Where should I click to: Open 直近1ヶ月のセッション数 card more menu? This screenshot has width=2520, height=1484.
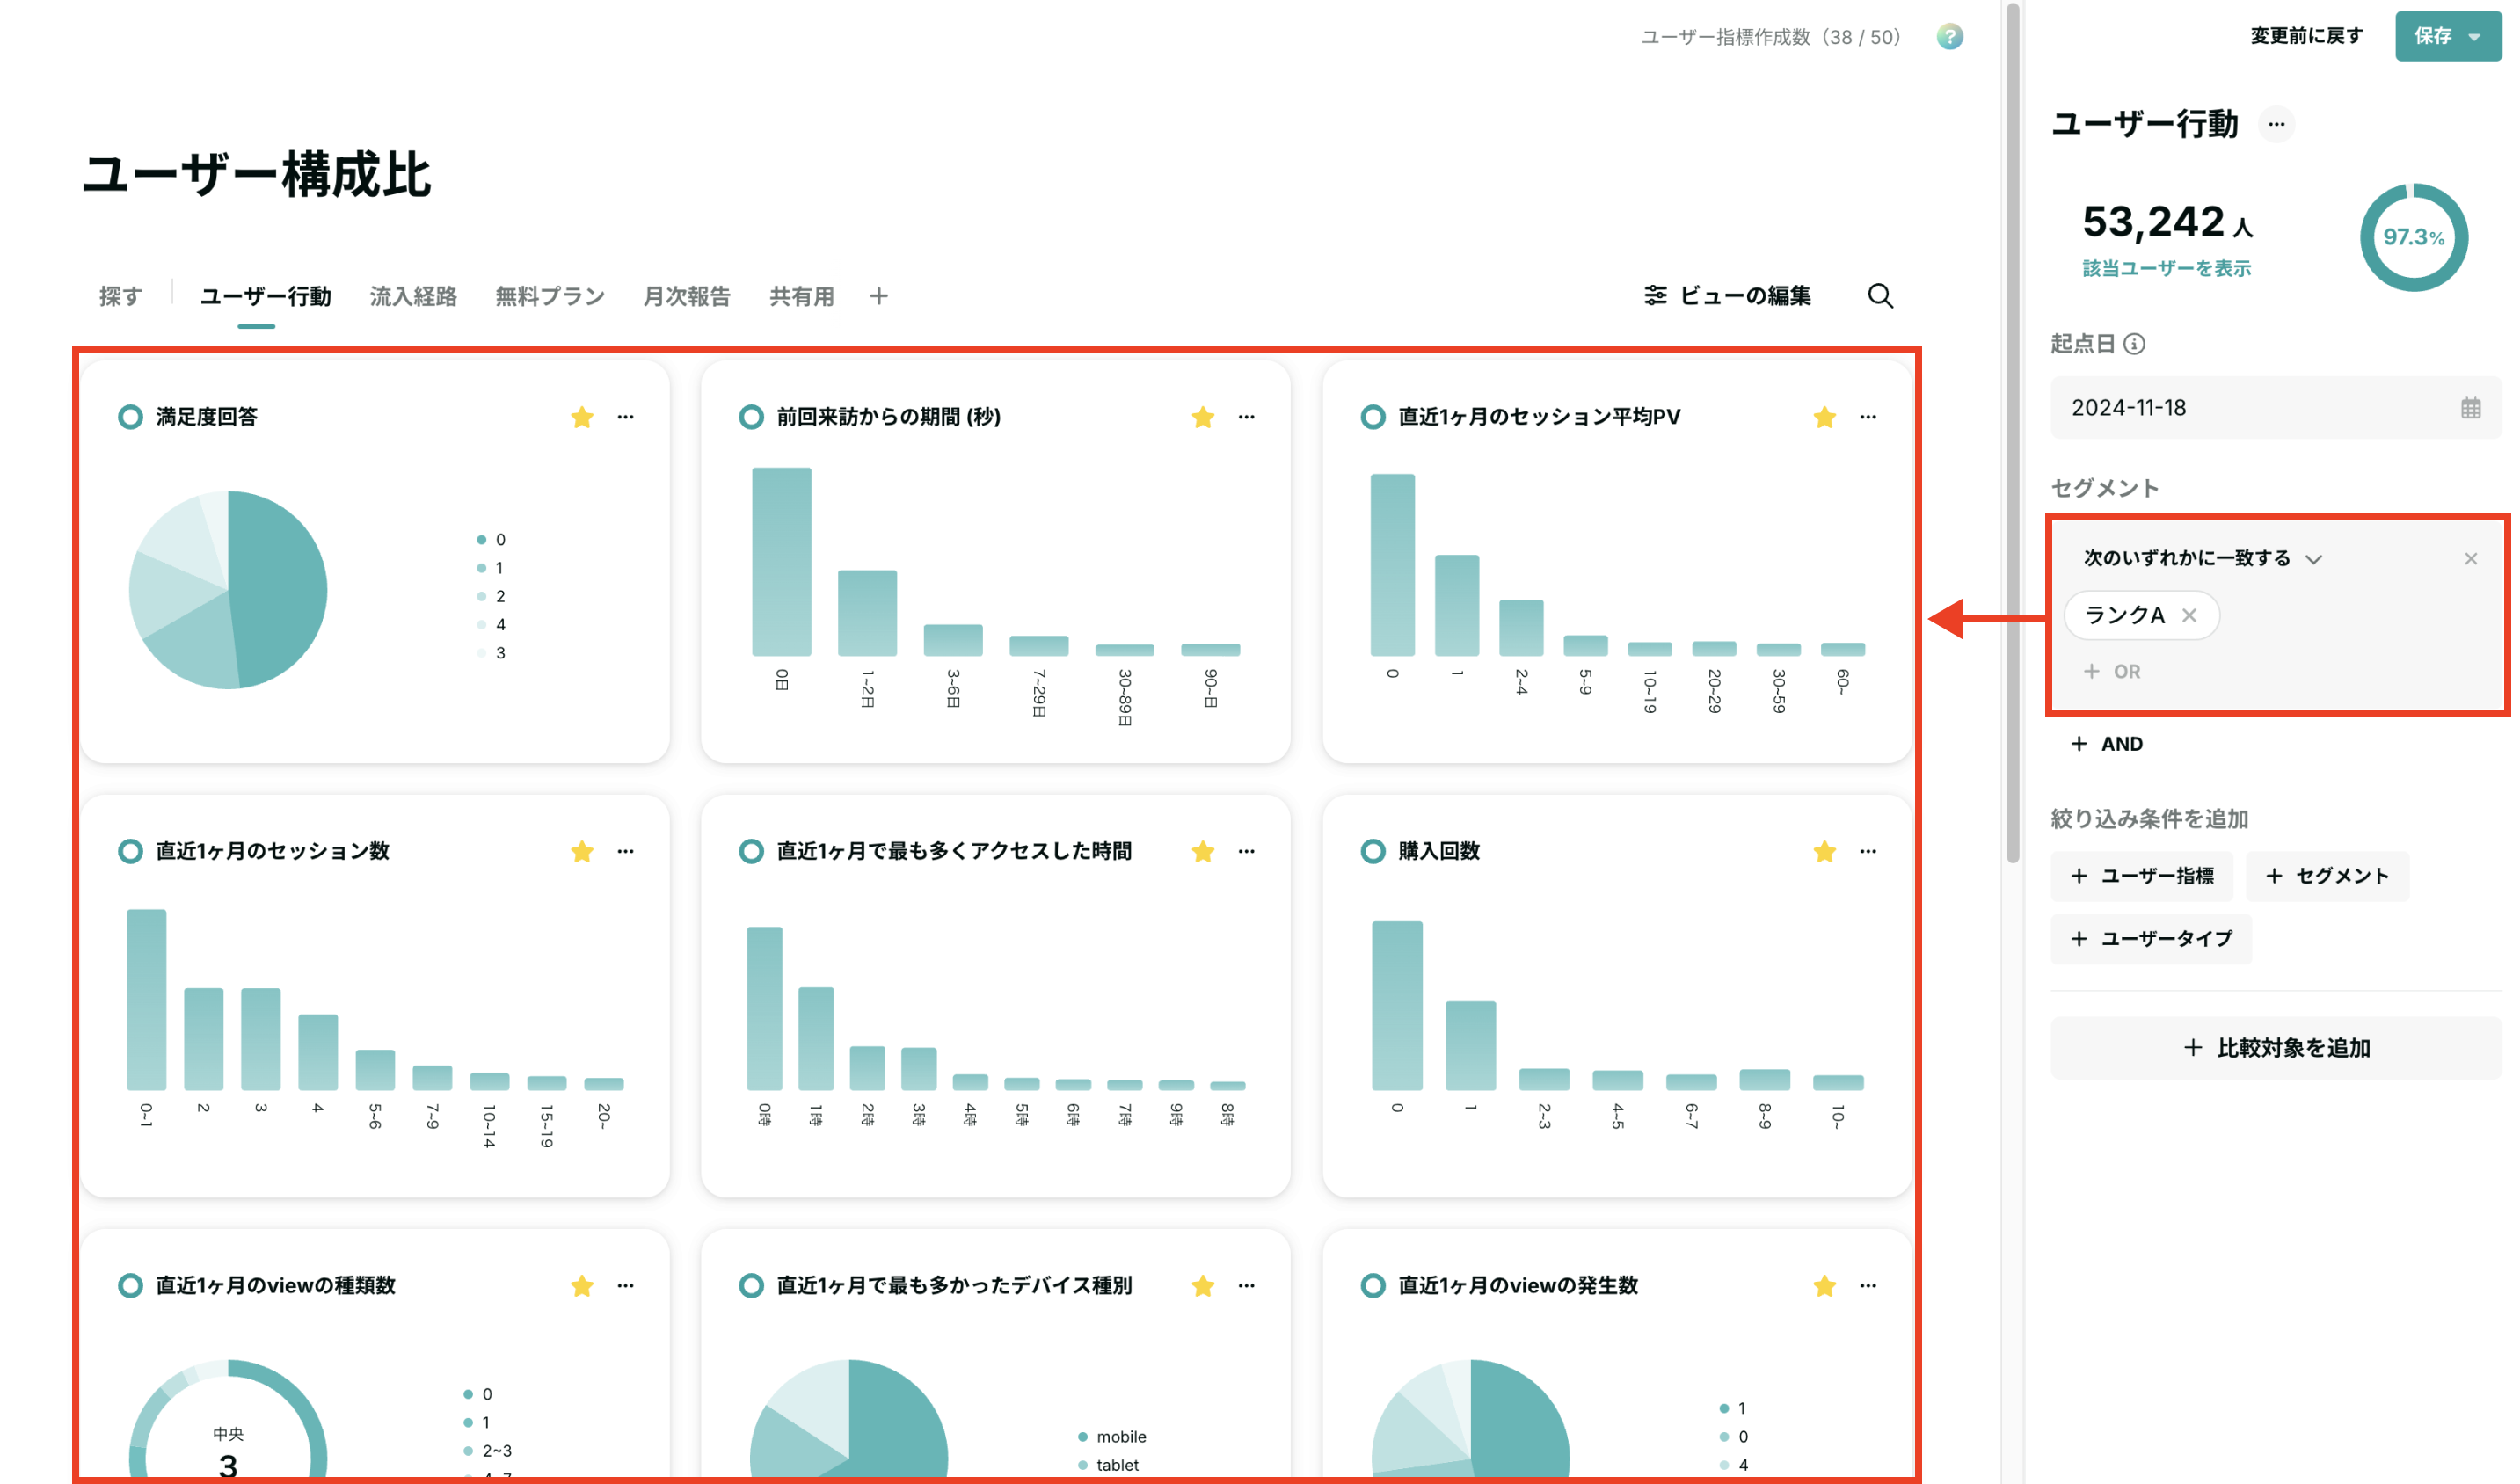pyautogui.click(x=625, y=851)
